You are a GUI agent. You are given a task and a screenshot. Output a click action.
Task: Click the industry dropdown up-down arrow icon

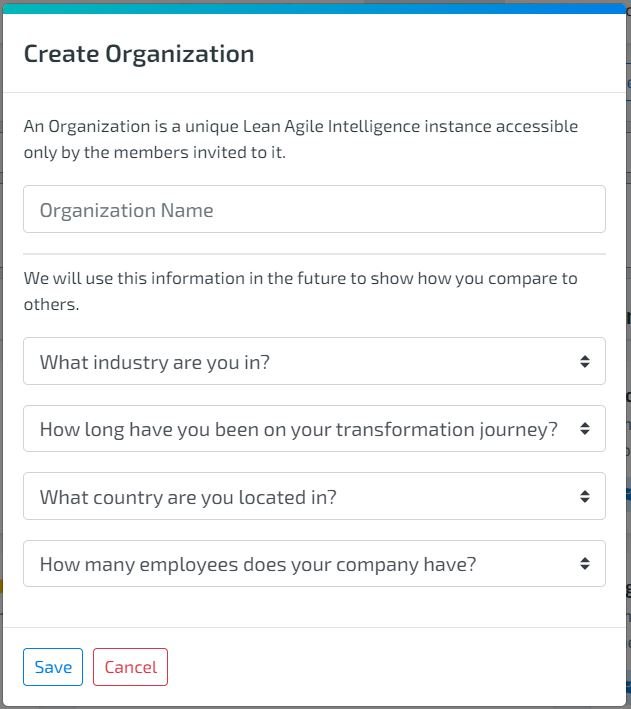tap(584, 361)
